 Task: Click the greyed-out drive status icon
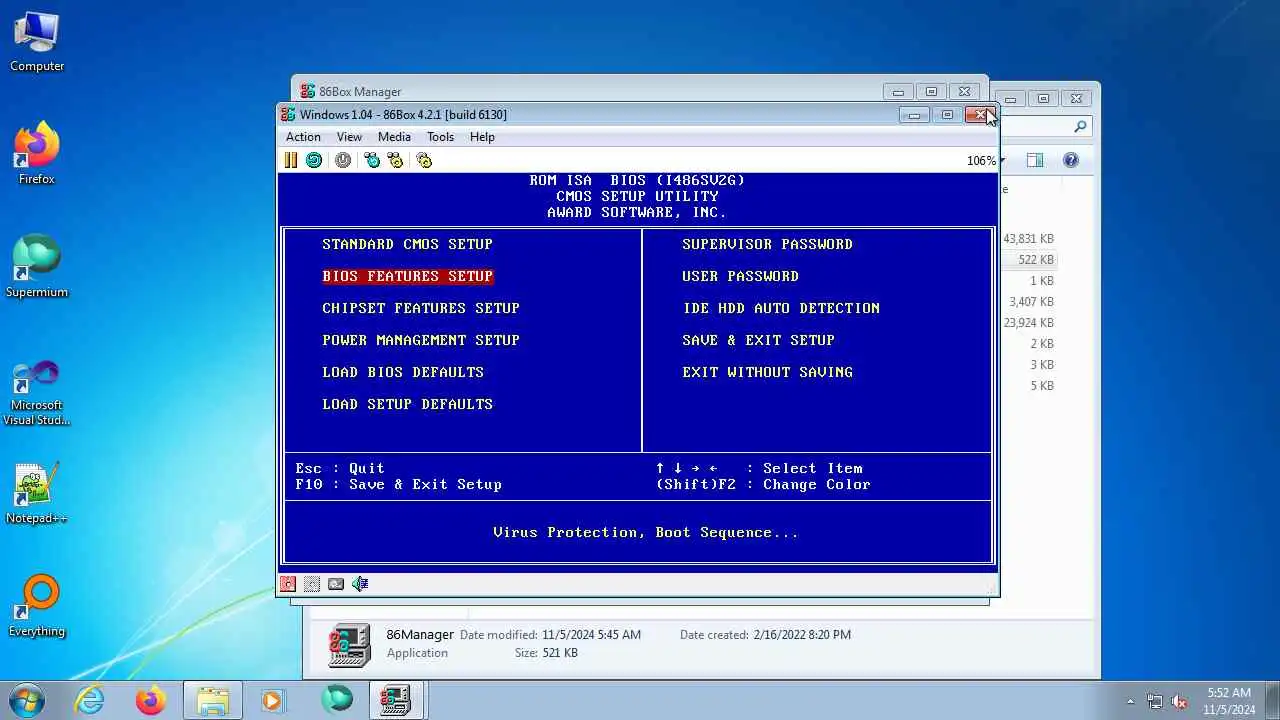[312, 584]
